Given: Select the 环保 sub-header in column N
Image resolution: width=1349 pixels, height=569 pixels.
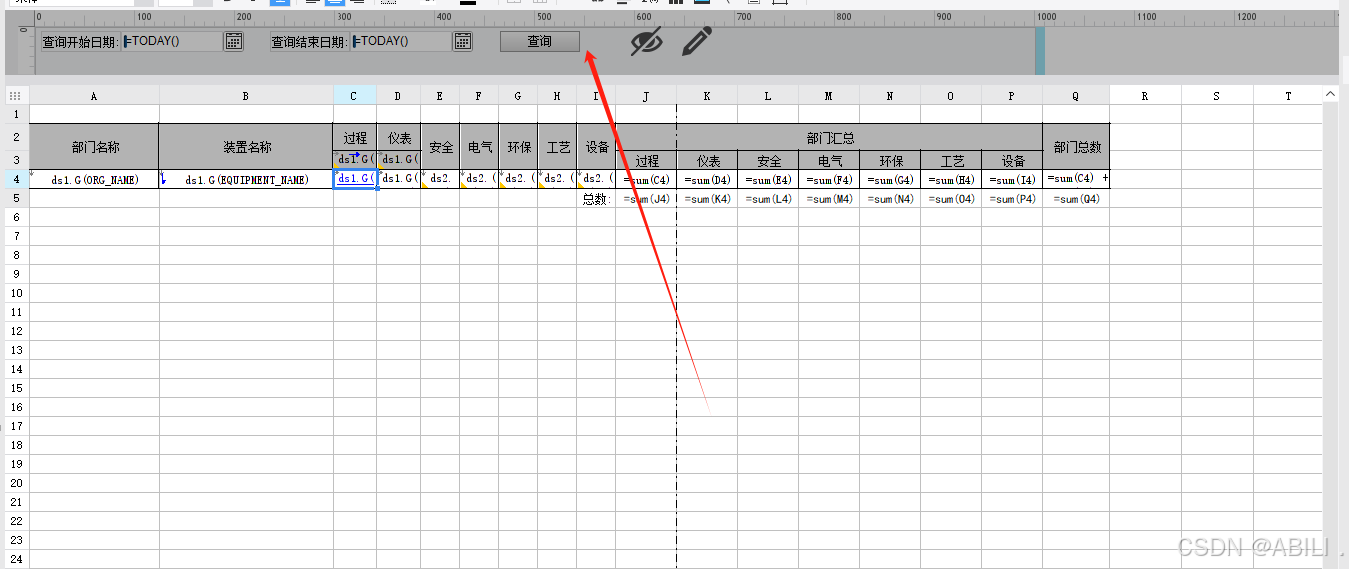Looking at the screenshot, I should click(x=890, y=161).
